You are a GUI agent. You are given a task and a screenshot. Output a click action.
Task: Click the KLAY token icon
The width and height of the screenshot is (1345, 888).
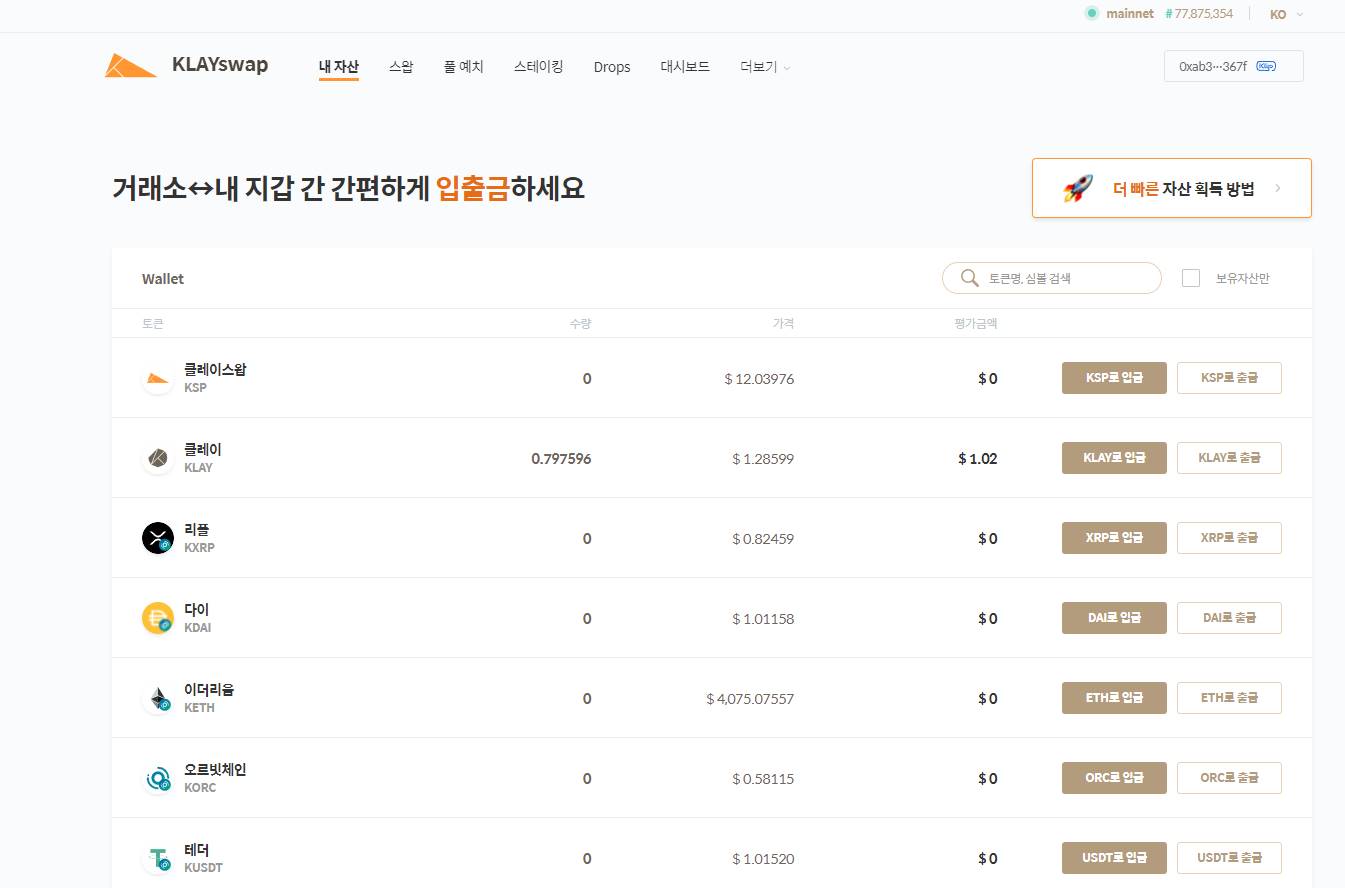[x=158, y=458]
